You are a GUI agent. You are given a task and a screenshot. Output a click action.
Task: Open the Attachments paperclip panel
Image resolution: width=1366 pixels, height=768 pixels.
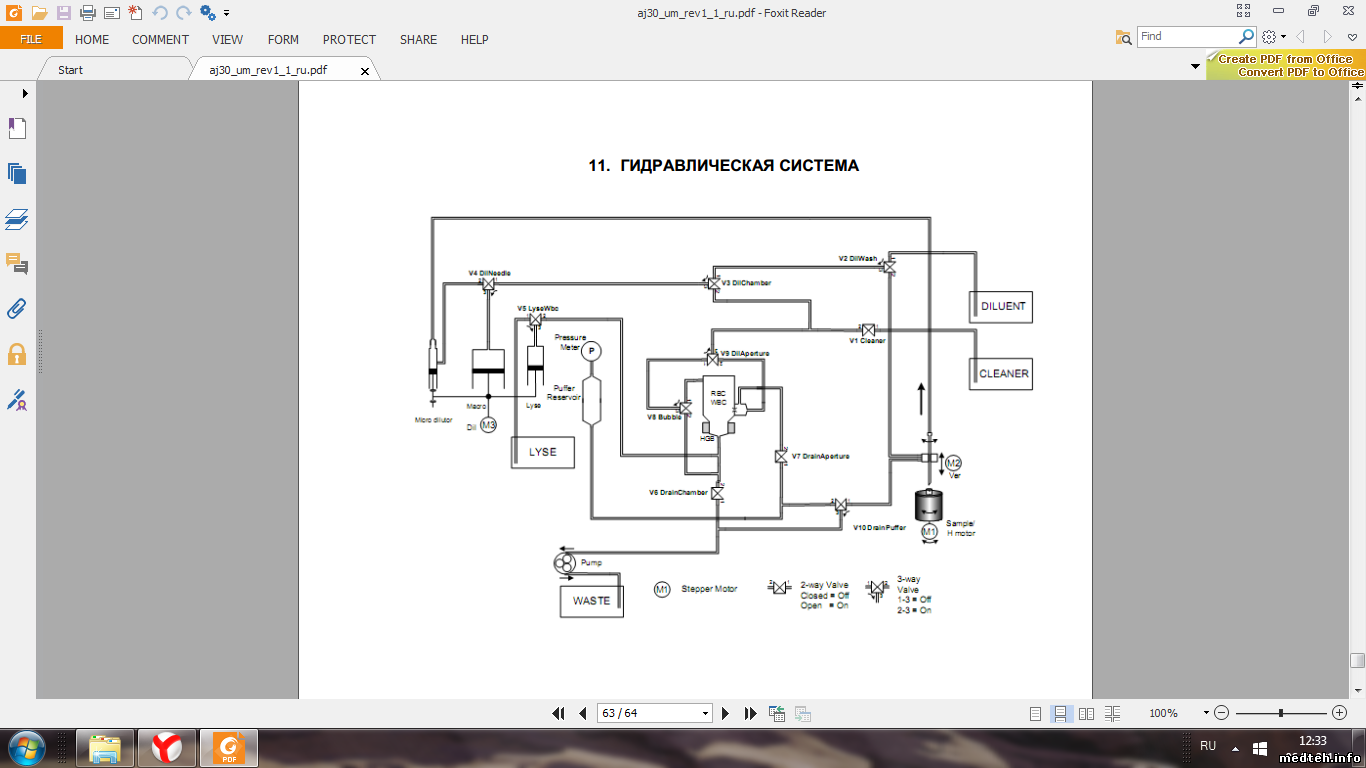pos(17,308)
